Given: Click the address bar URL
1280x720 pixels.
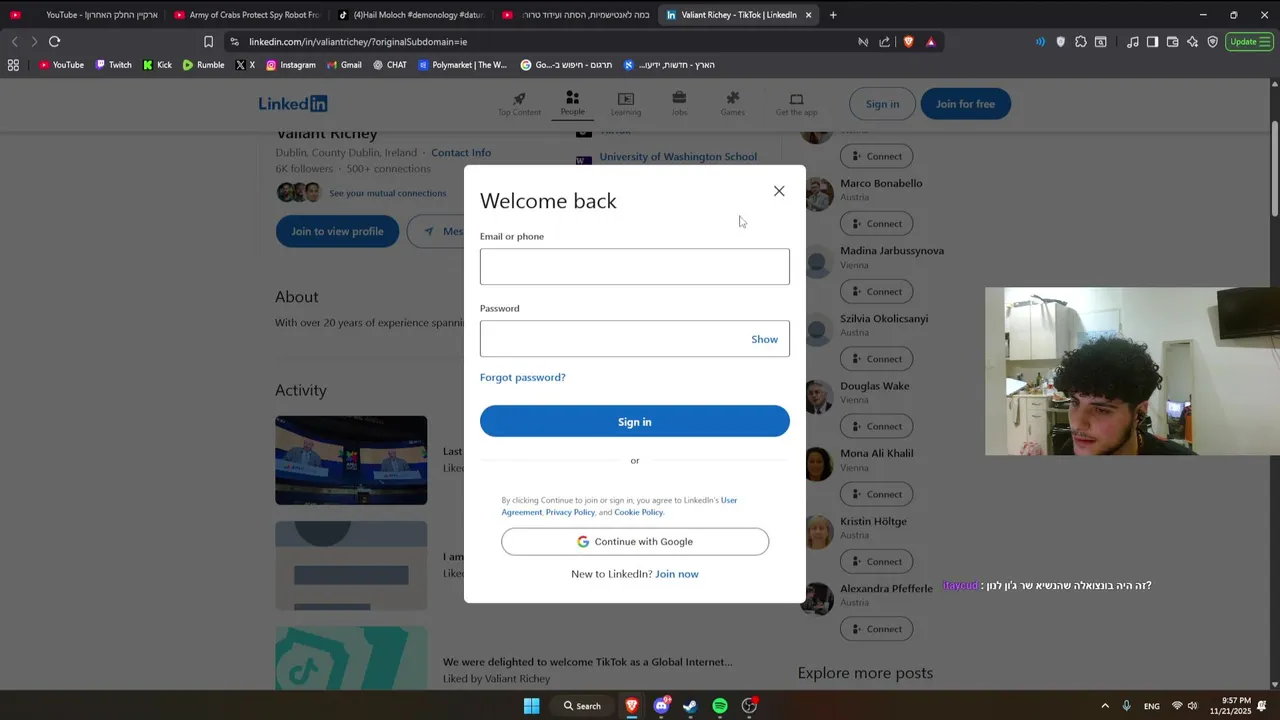Looking at the screenshot, I should 358,42.
